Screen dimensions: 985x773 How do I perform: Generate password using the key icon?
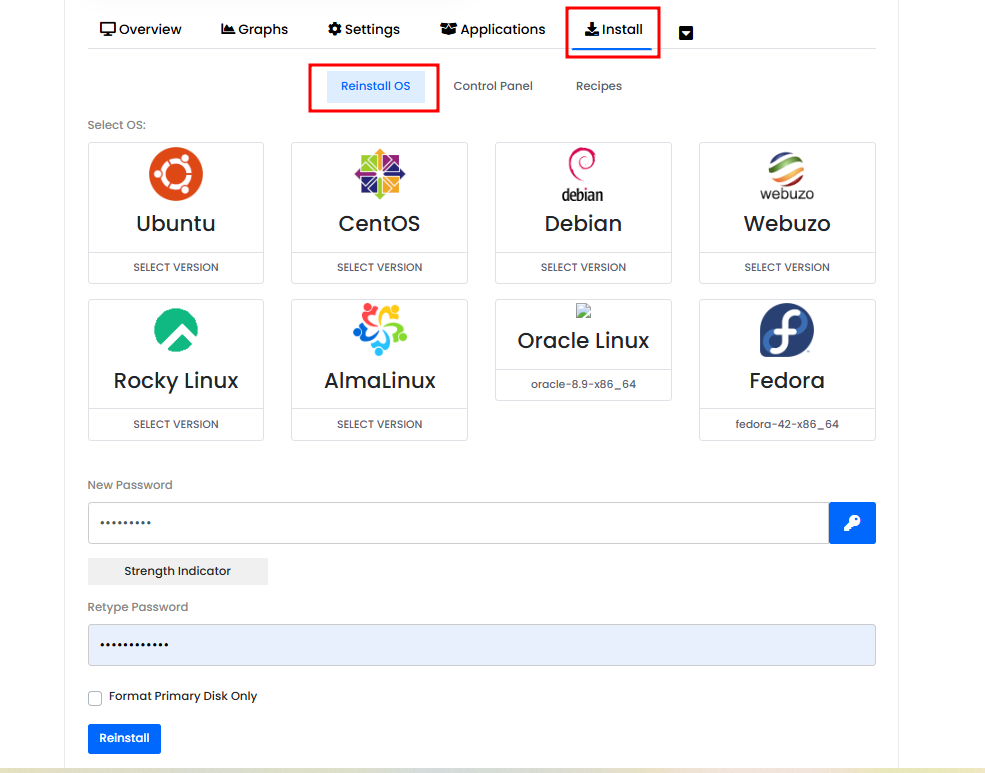pos(852,523)
